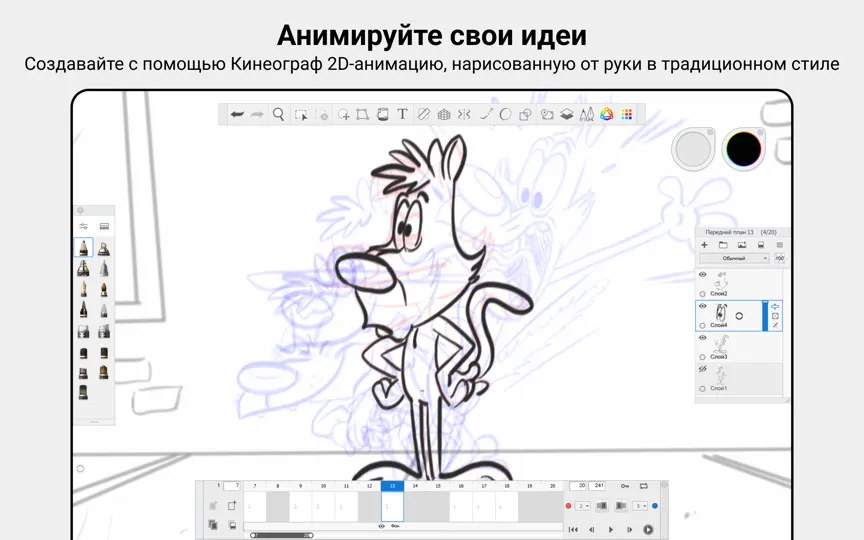Screen dimensions: 864x540
Task: Open the Обычный blend mode dropdown
Action: pos(734,258)
